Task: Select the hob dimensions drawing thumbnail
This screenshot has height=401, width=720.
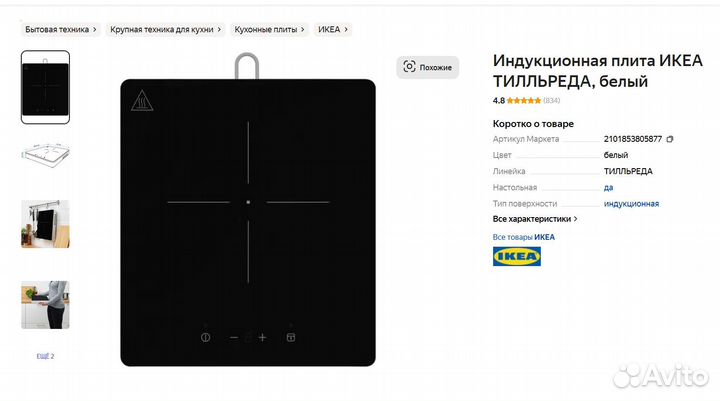Action: (x=45, y=153)
